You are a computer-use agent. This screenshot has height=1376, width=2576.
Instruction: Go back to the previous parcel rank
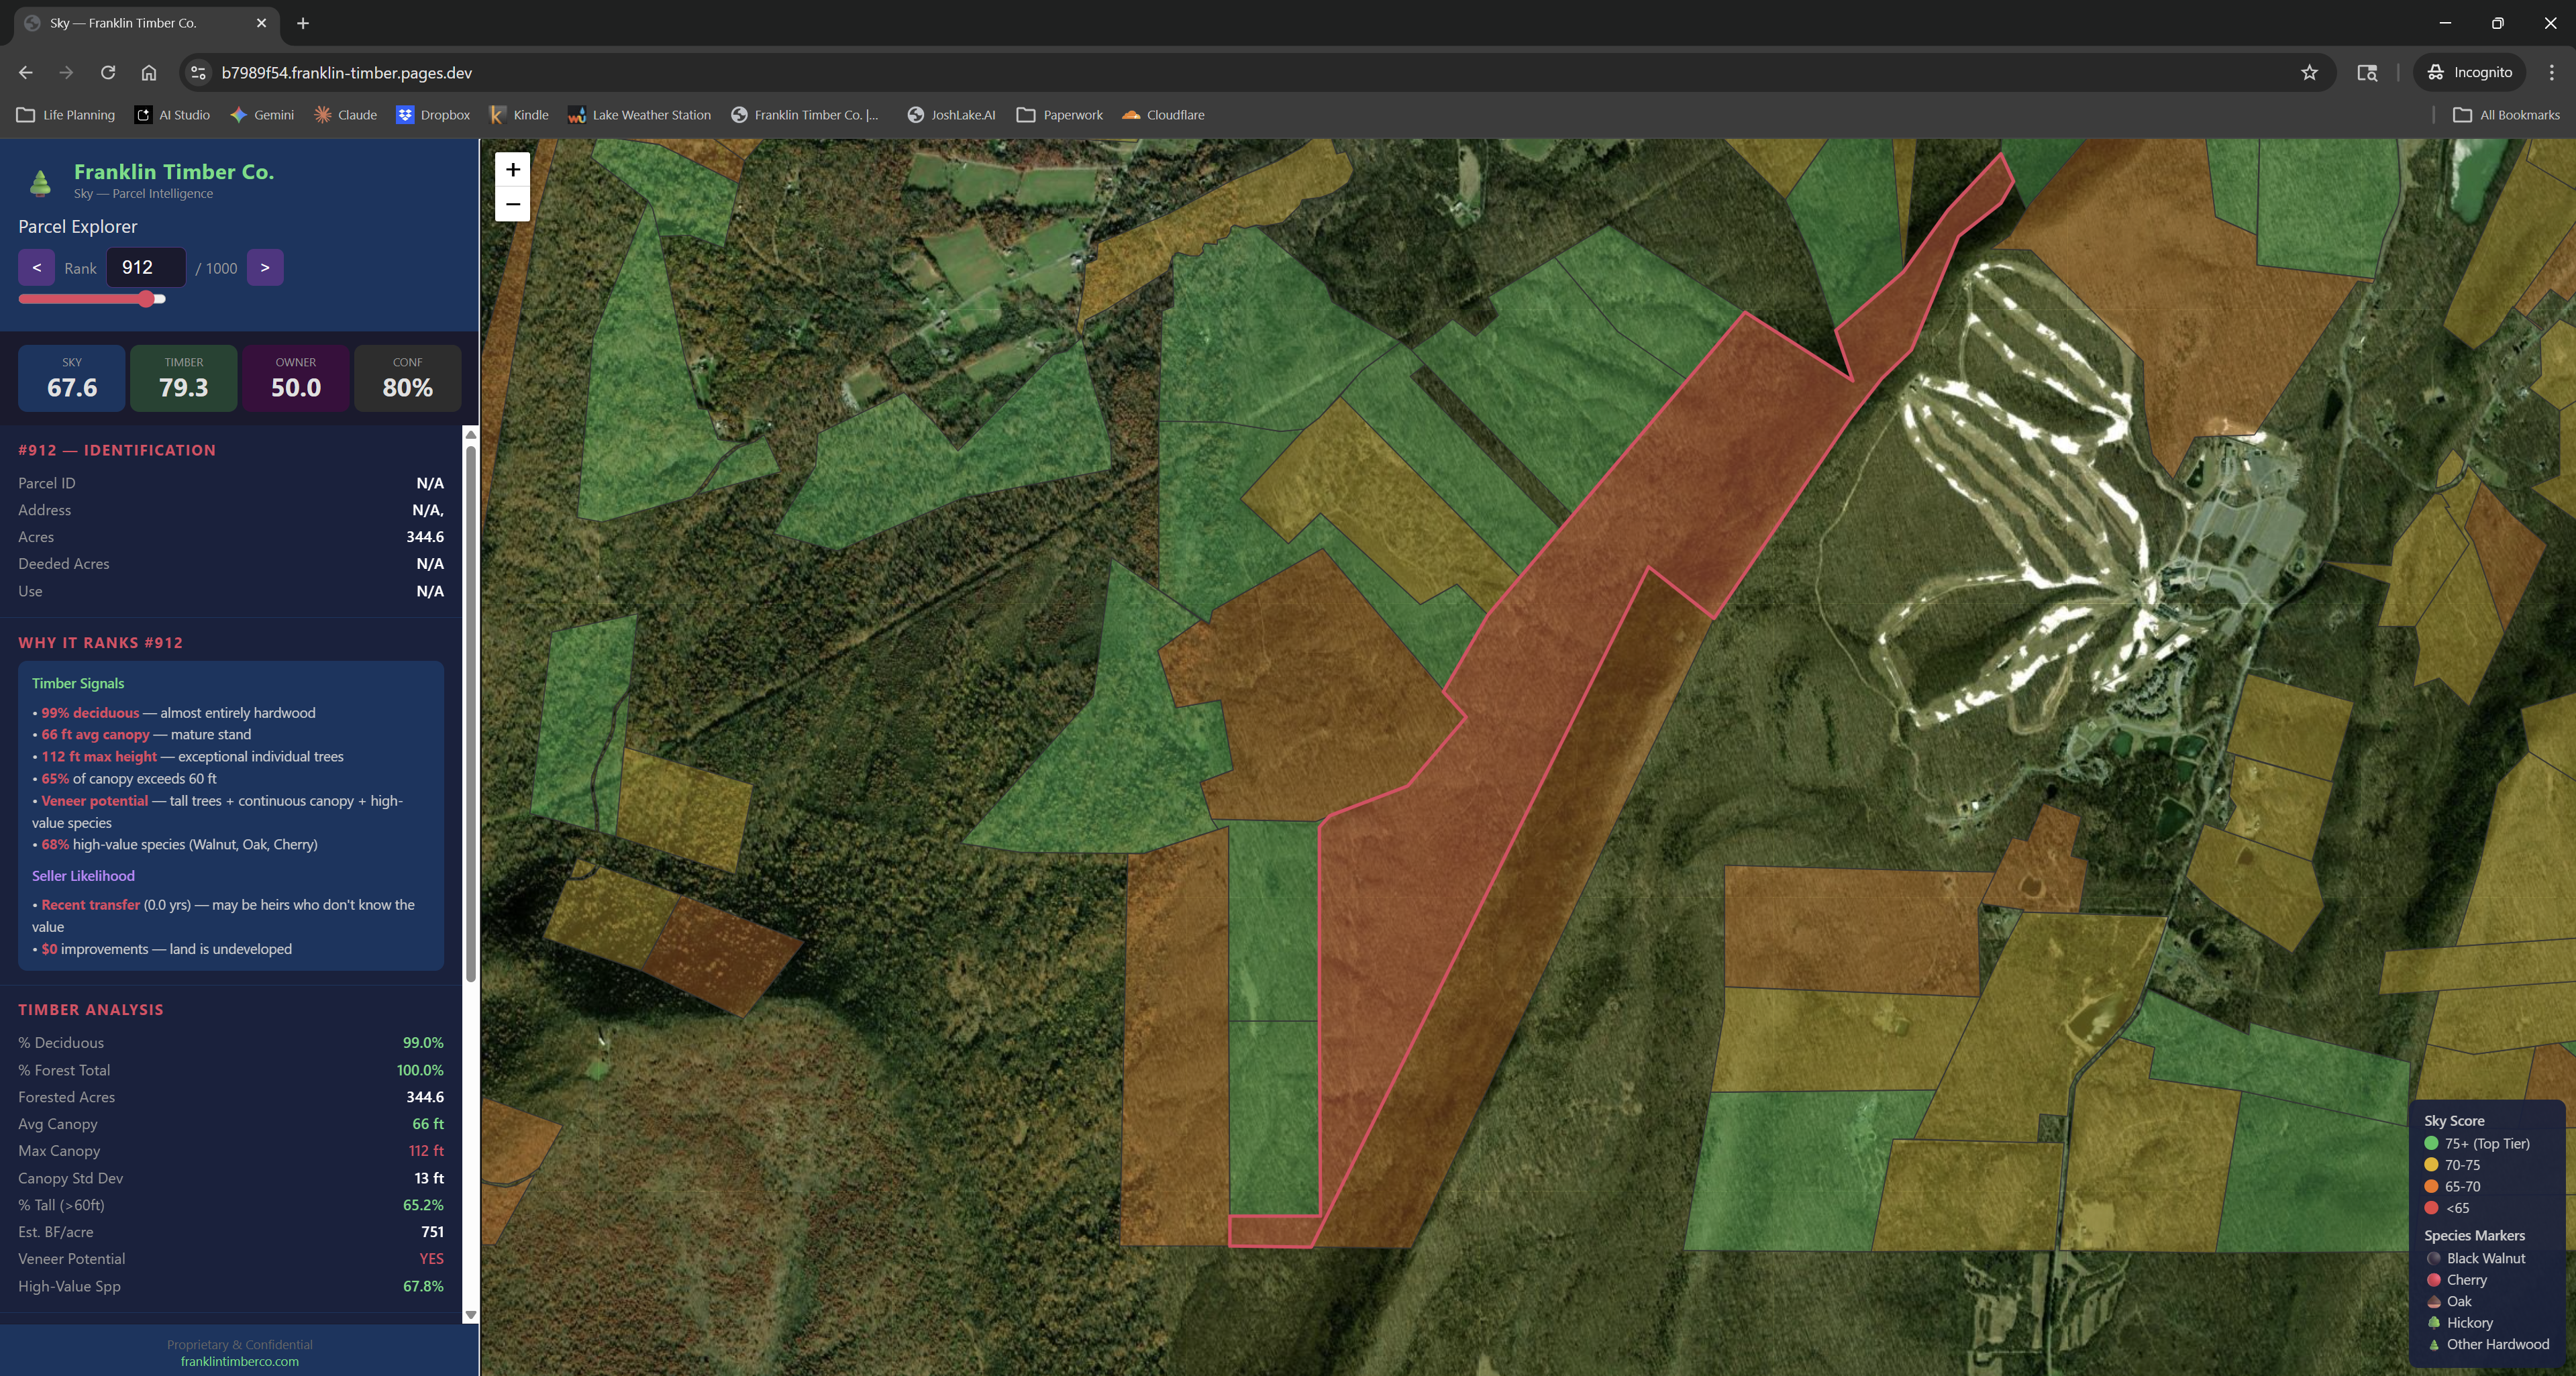[x=36, y=267]
